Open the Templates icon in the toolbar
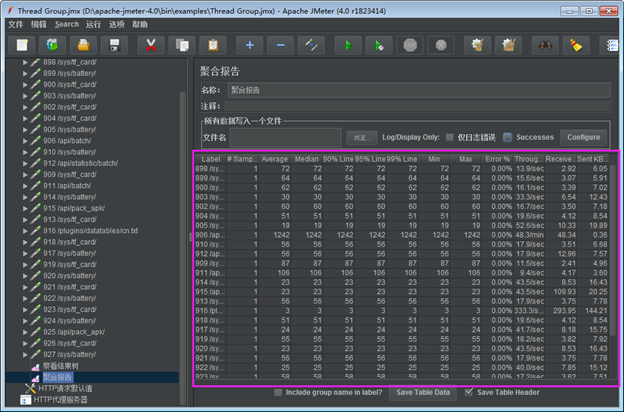The image size is (624, 412). pos(53,45)
